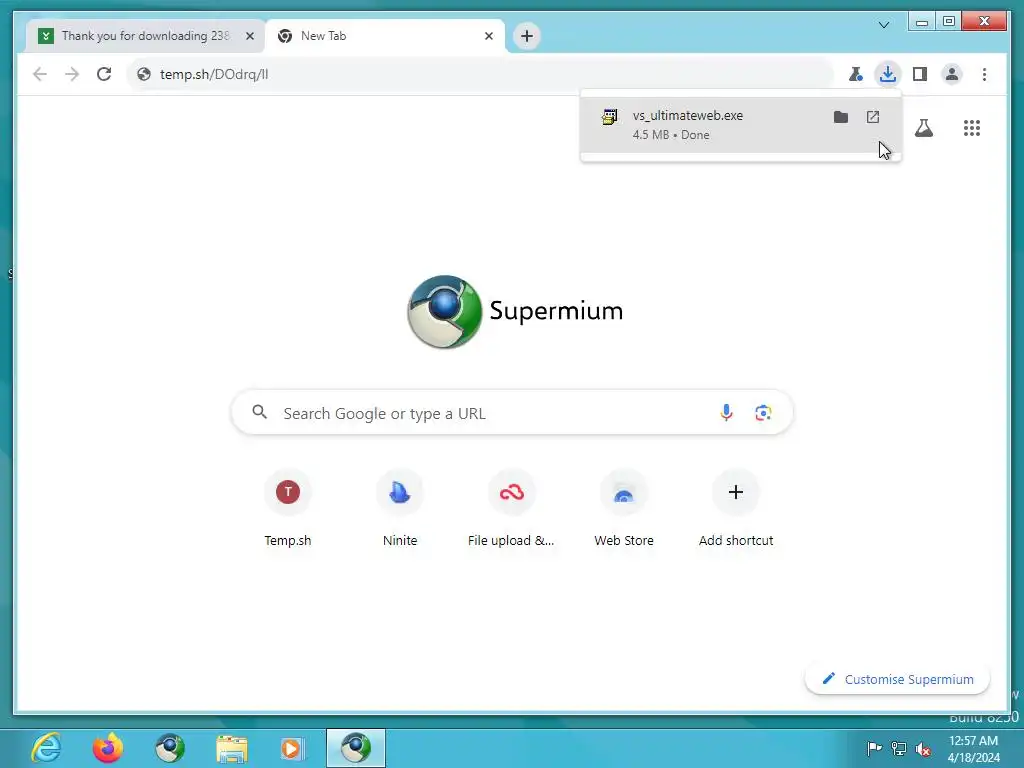Open the profile avatar menu
This screenshot has height=768, width=1024.
click(952, 74)
